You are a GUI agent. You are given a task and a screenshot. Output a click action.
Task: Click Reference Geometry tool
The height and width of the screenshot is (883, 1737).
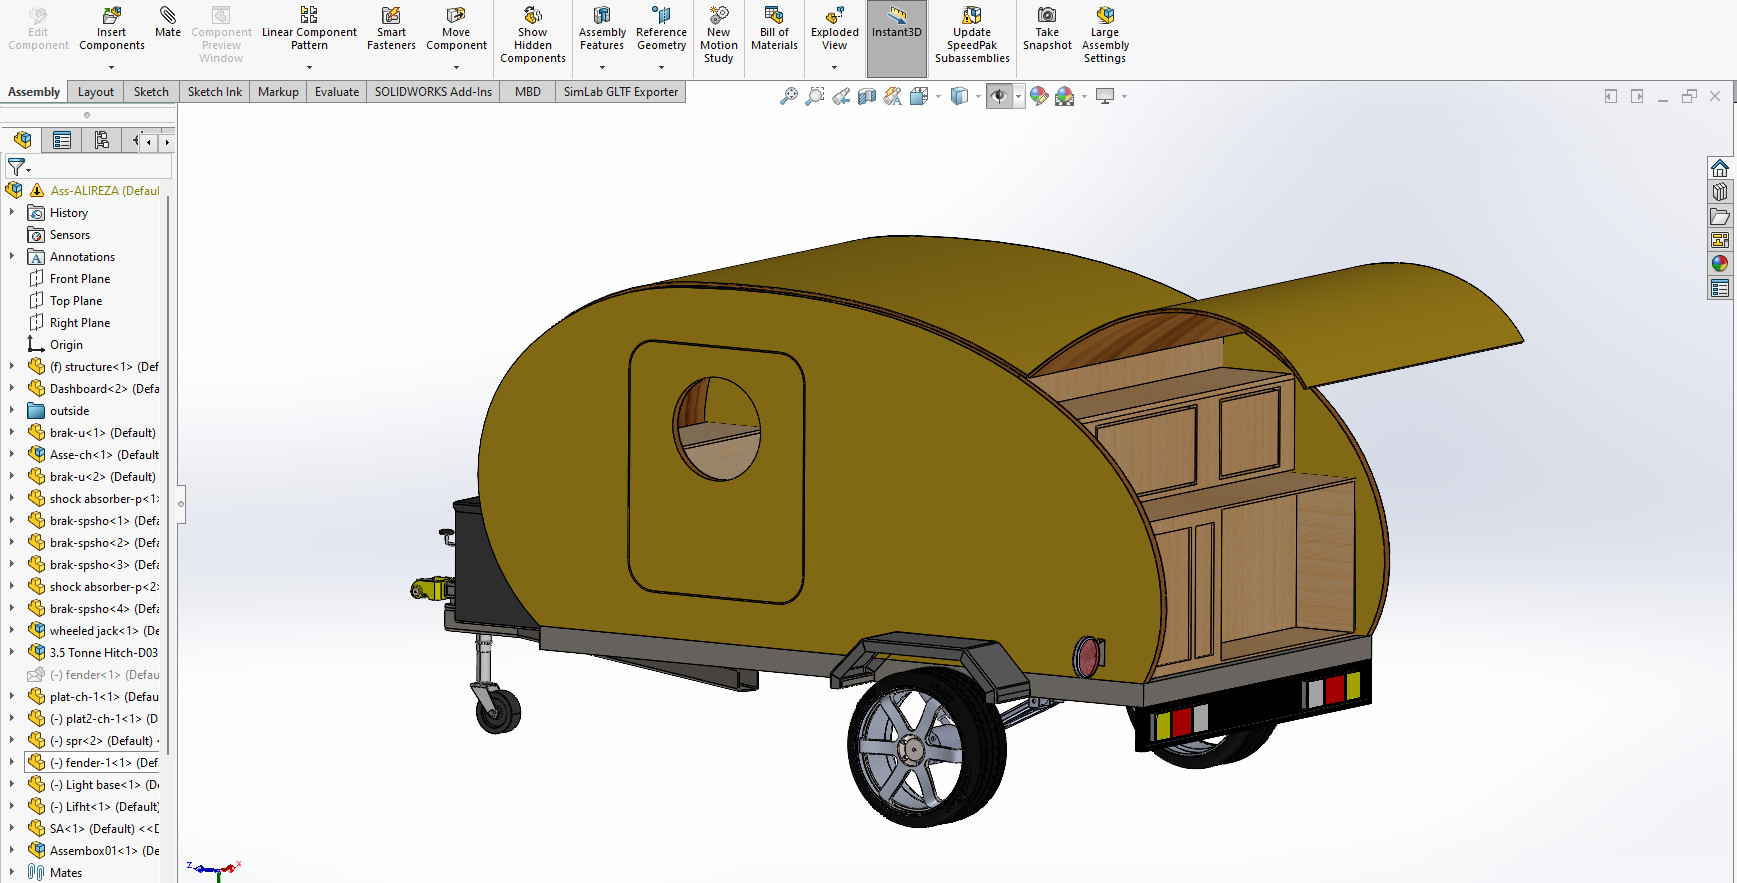click(661, 30)
